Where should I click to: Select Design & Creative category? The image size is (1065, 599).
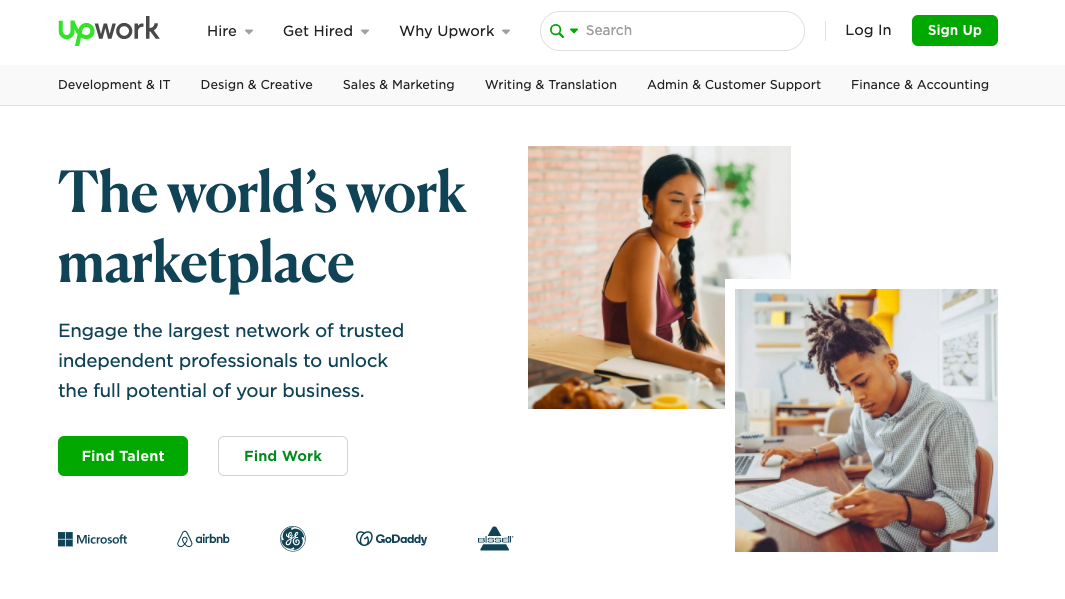coord(257,85)
